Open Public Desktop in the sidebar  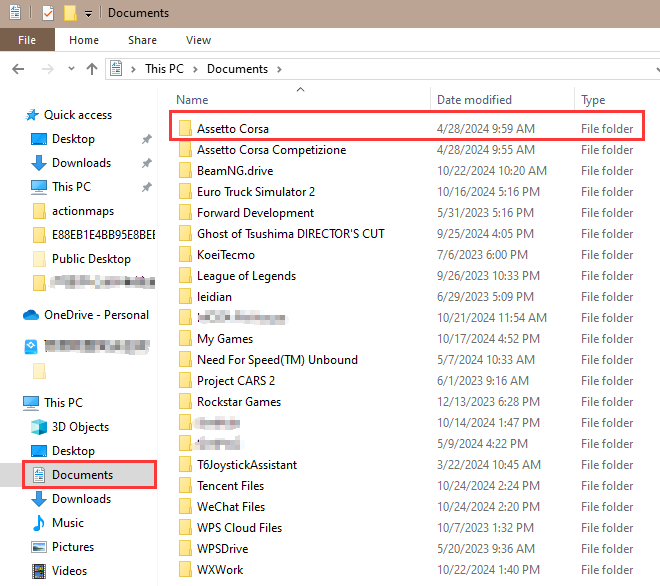(x=91, y=259)
